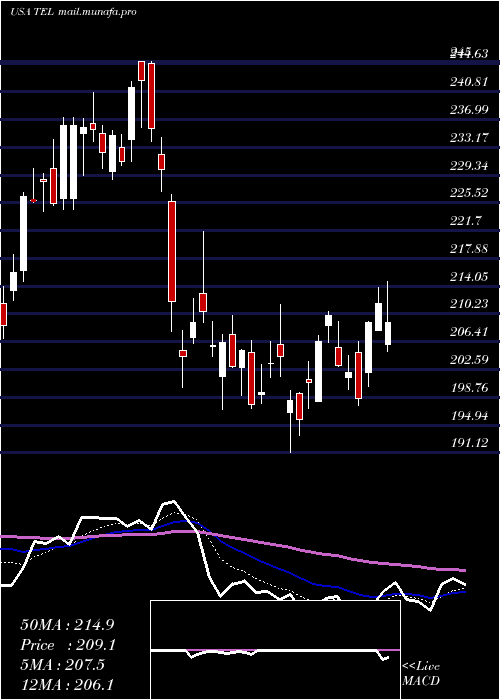
Task: Click inside the Live MACD inset panel
Action: tap(275, 650)
